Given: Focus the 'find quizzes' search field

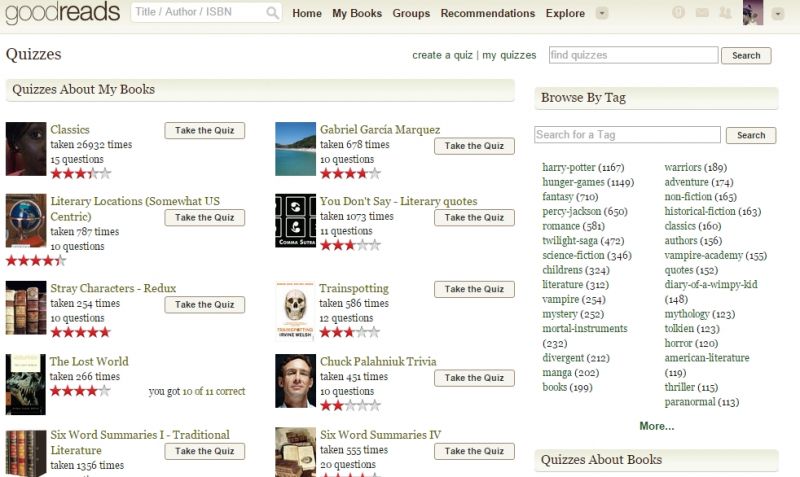Looking at the screenshot, I should [633, 55].
